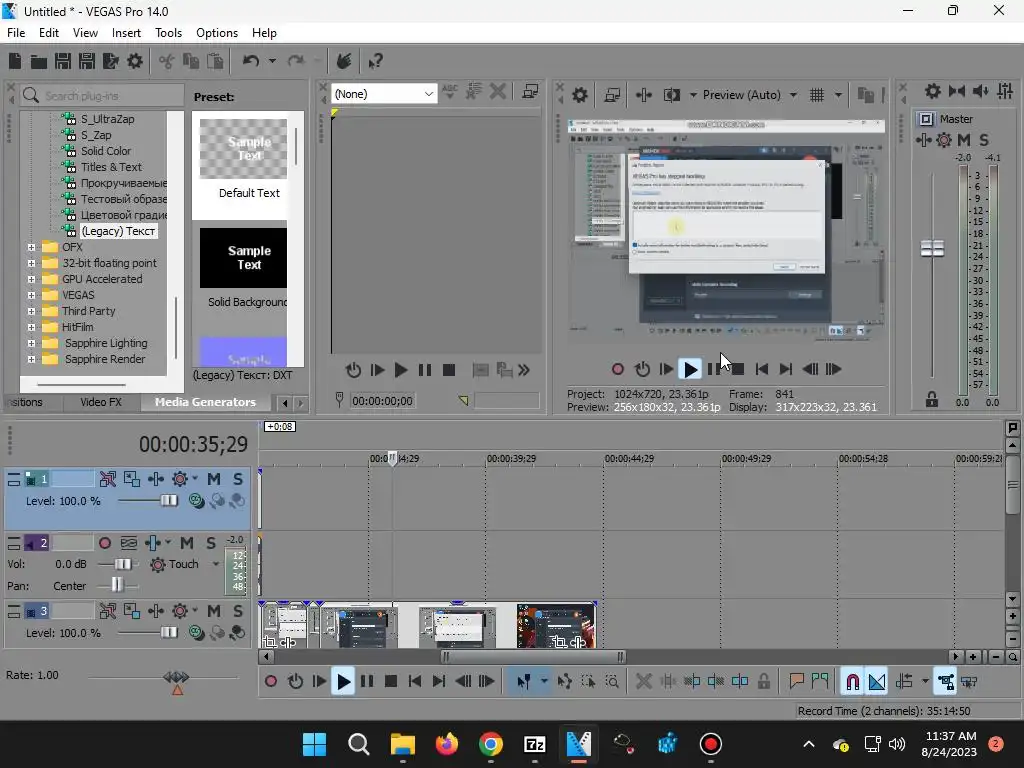
Task: Click the Undo arrow in the toolbar
Action: coord(251,61)
